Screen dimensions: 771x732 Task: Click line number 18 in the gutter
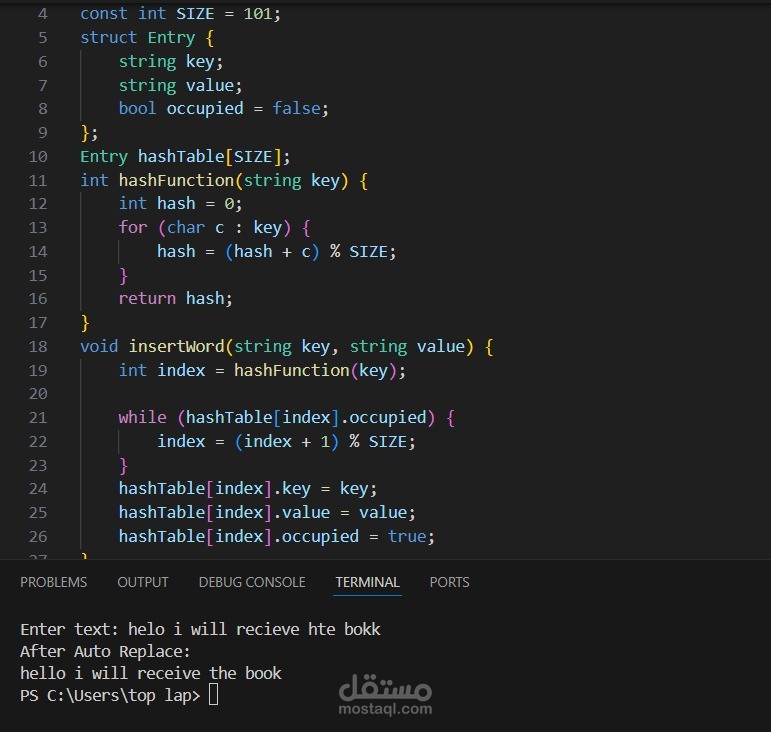[x=38, y=347]
